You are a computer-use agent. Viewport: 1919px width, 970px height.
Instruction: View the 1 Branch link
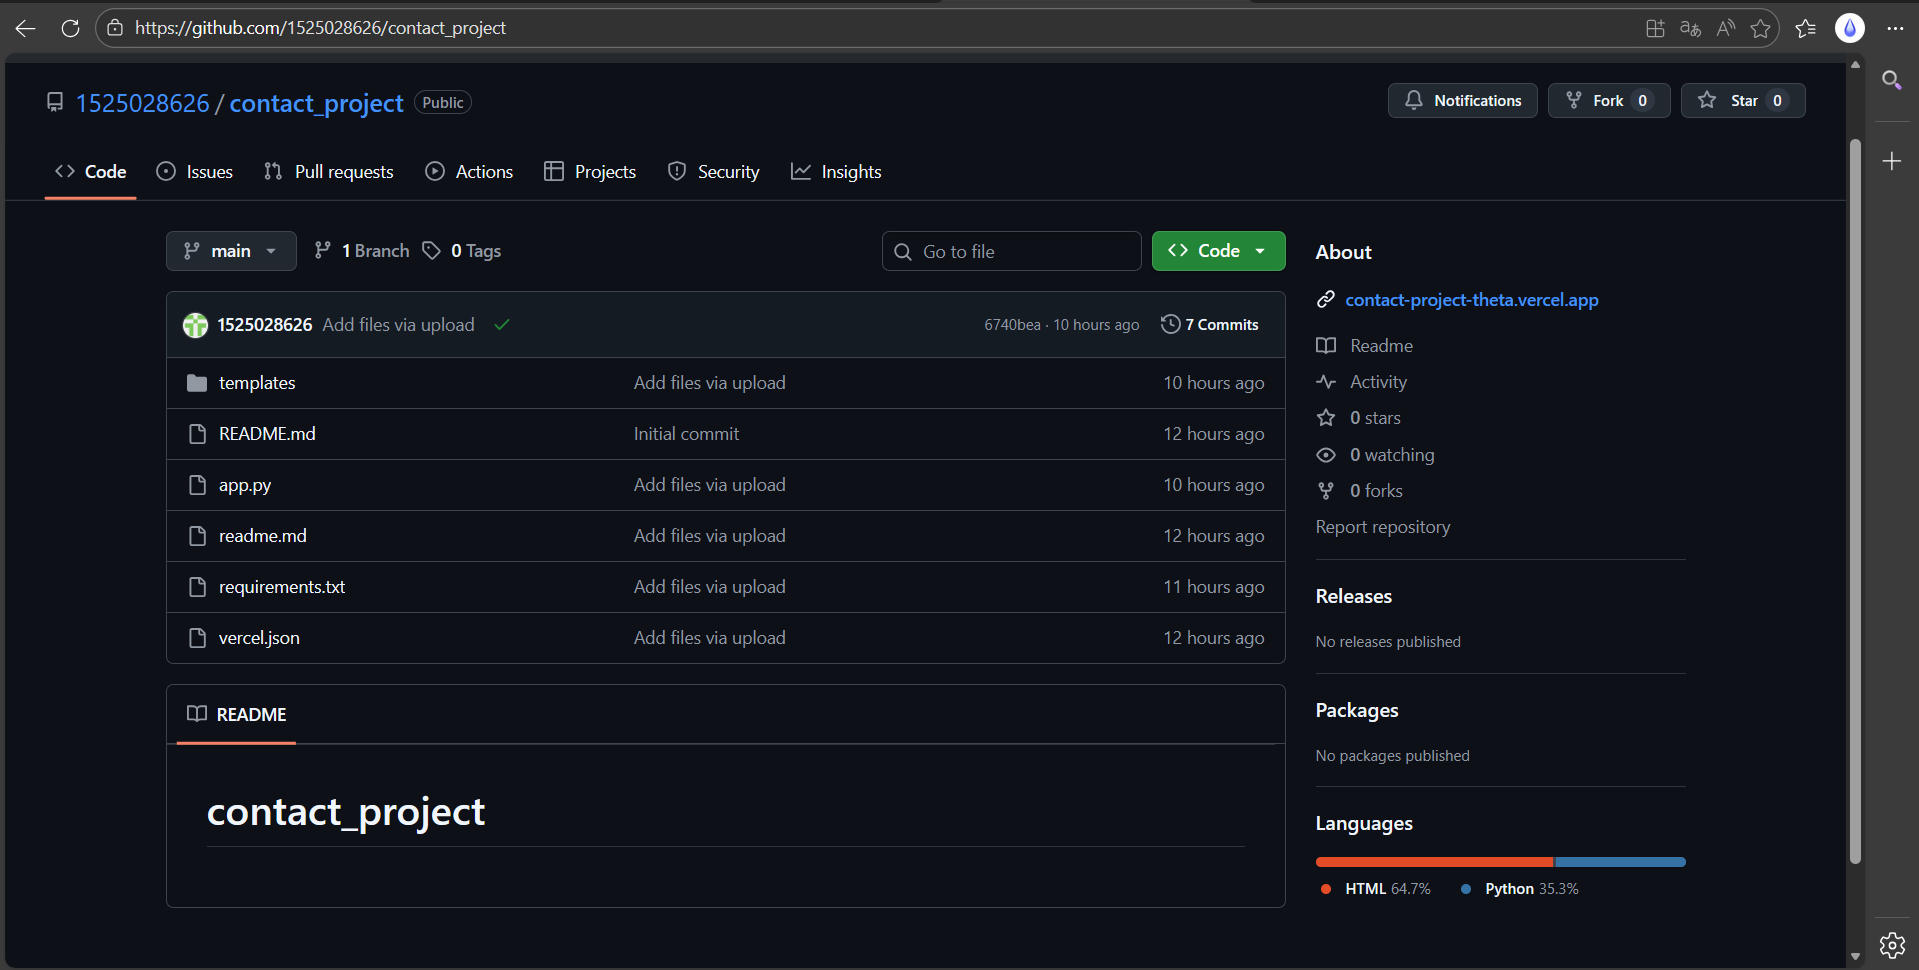pyautogui.click(x=362, y=251)
